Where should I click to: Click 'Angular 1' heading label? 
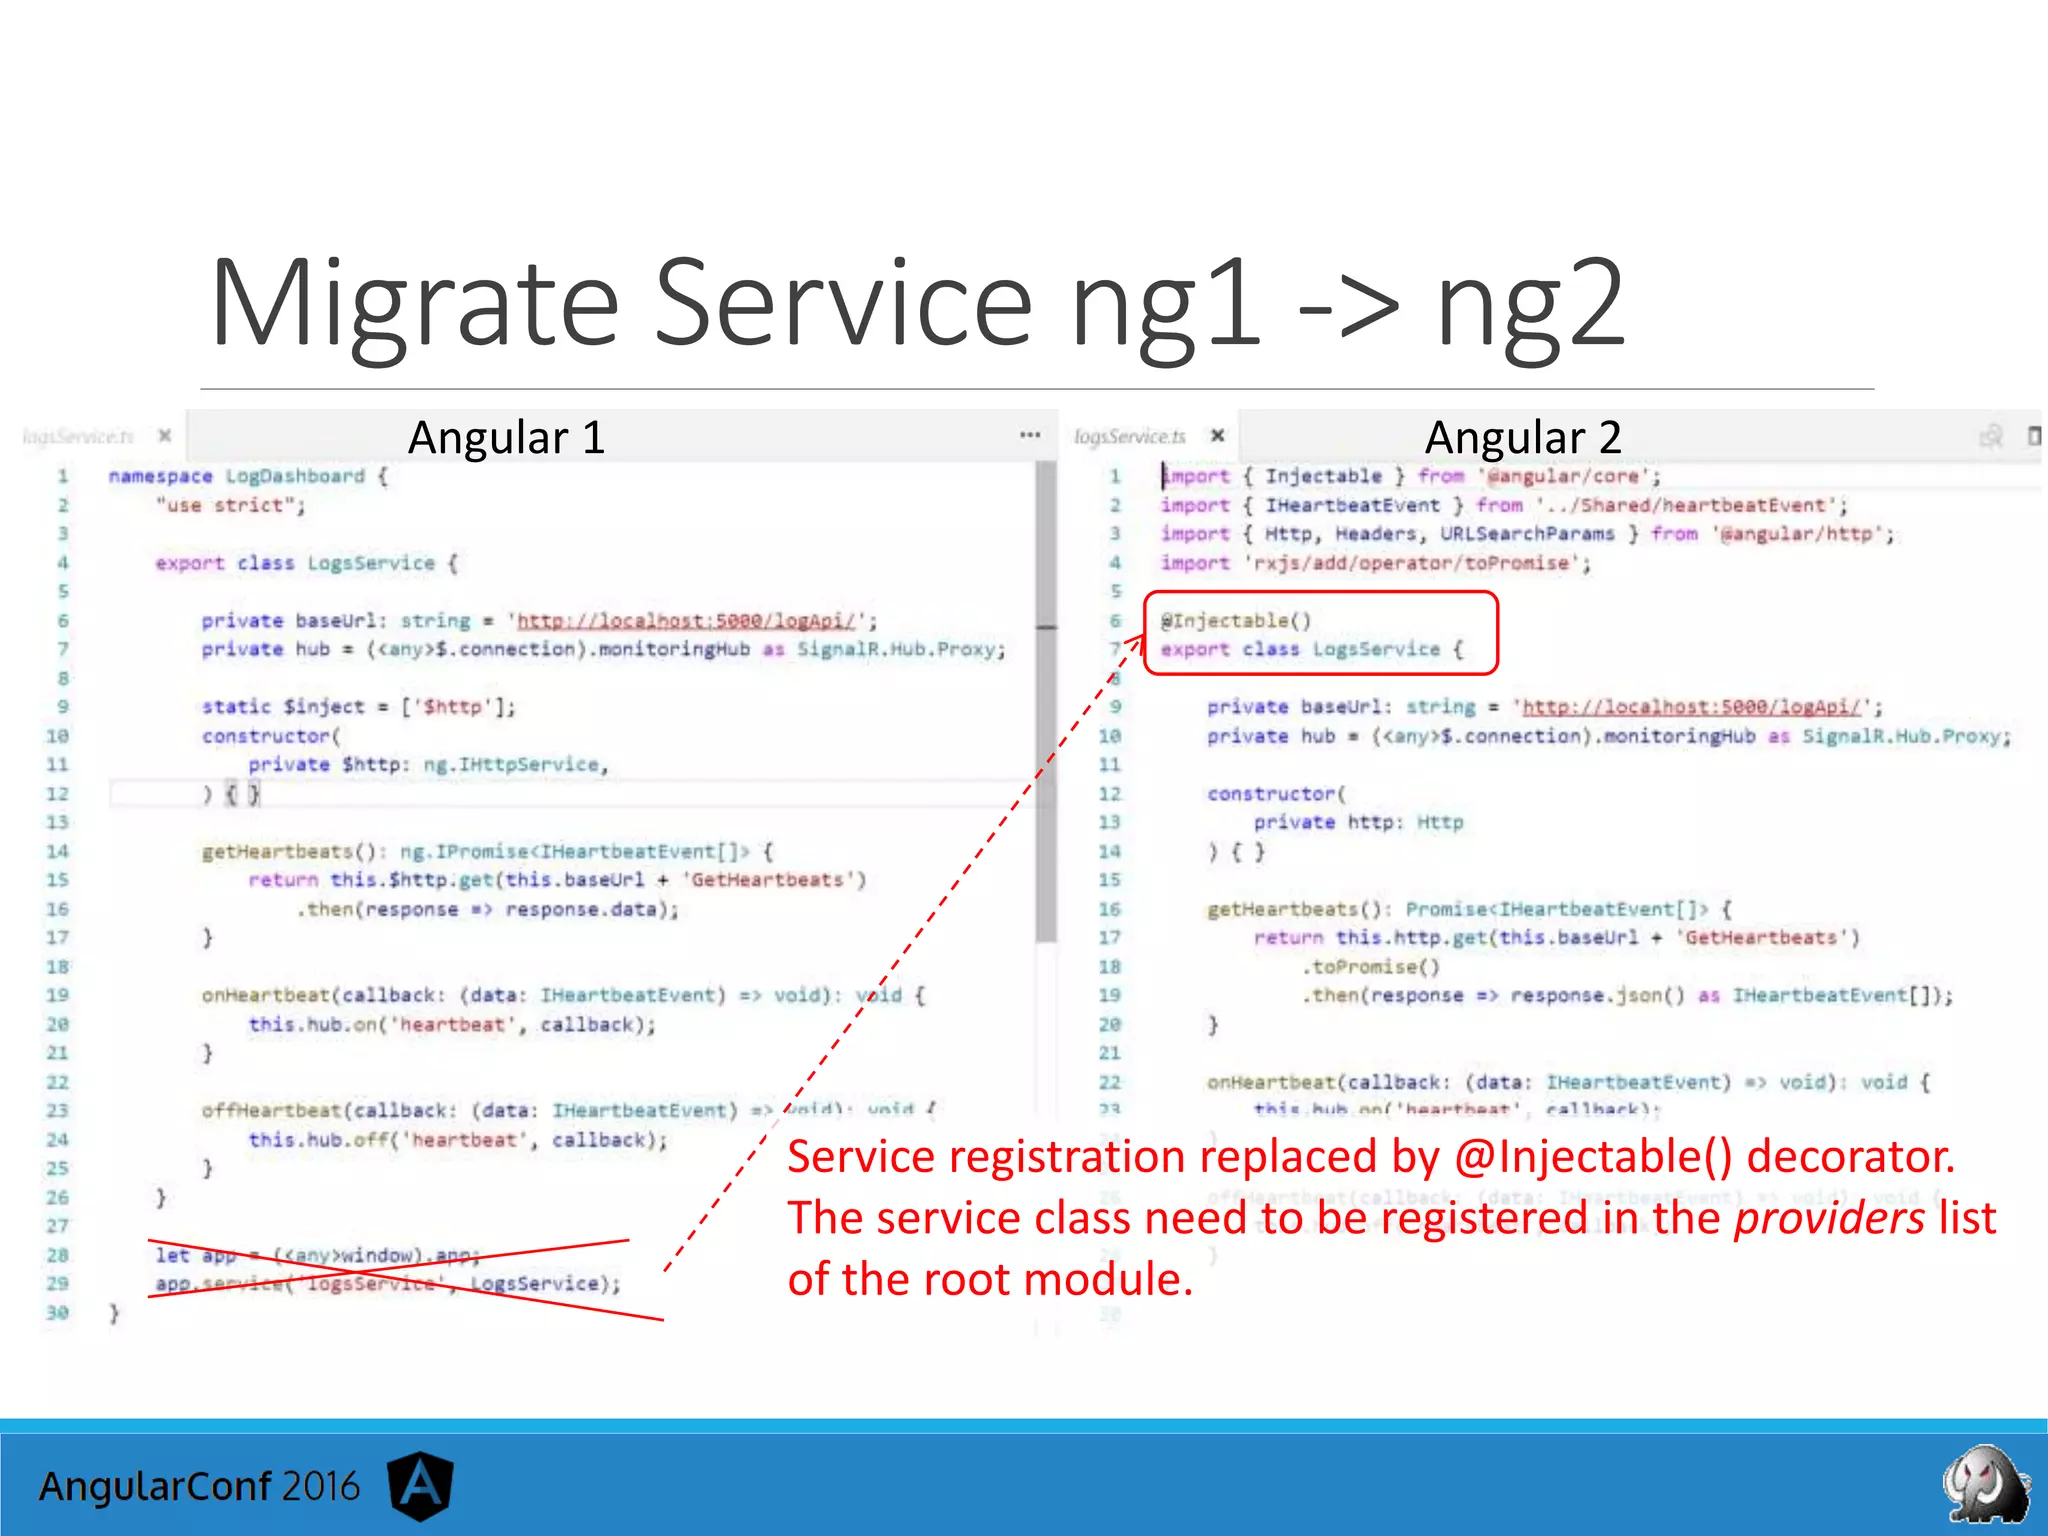[507, 438]
